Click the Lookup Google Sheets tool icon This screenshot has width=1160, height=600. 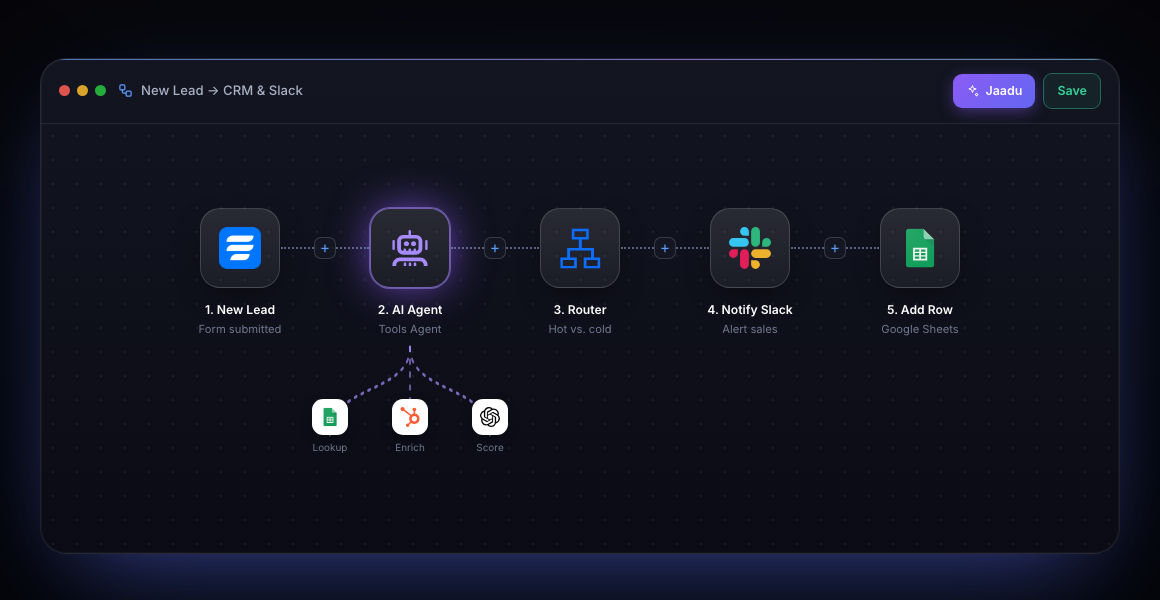[x=330, y=417]
